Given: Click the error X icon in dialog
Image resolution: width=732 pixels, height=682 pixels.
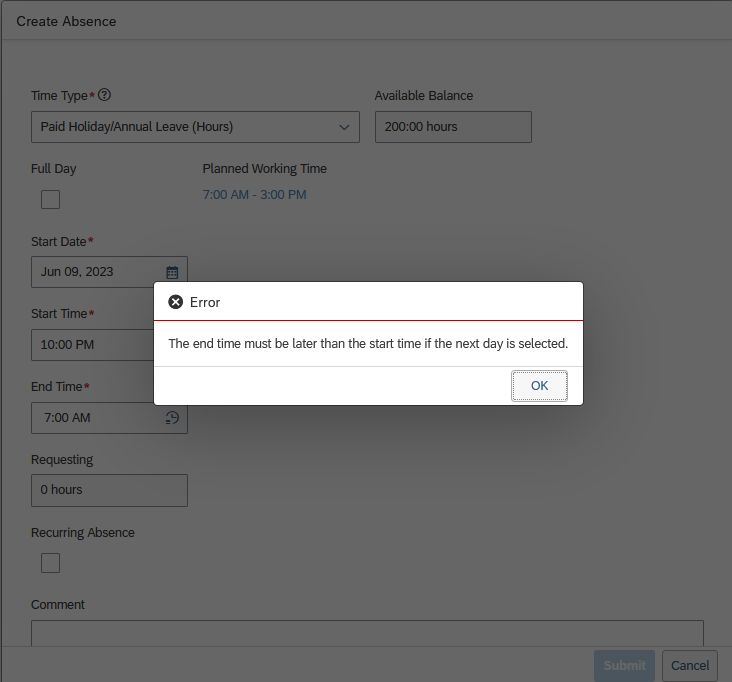Looking at the screenshot, I should click(176, 302).
